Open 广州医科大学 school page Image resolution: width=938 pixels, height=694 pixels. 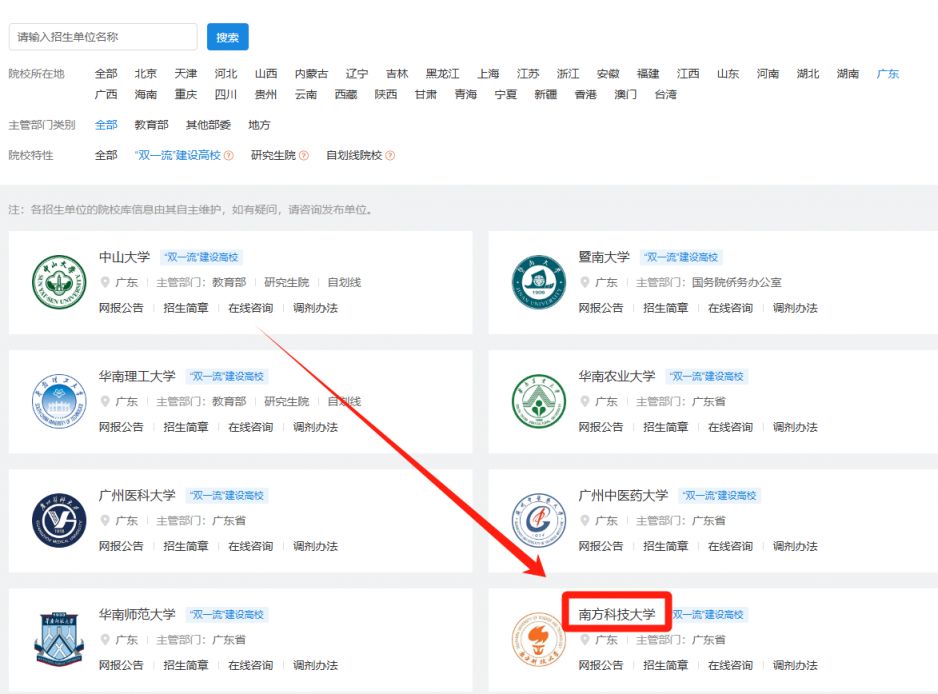click(137, 495)
